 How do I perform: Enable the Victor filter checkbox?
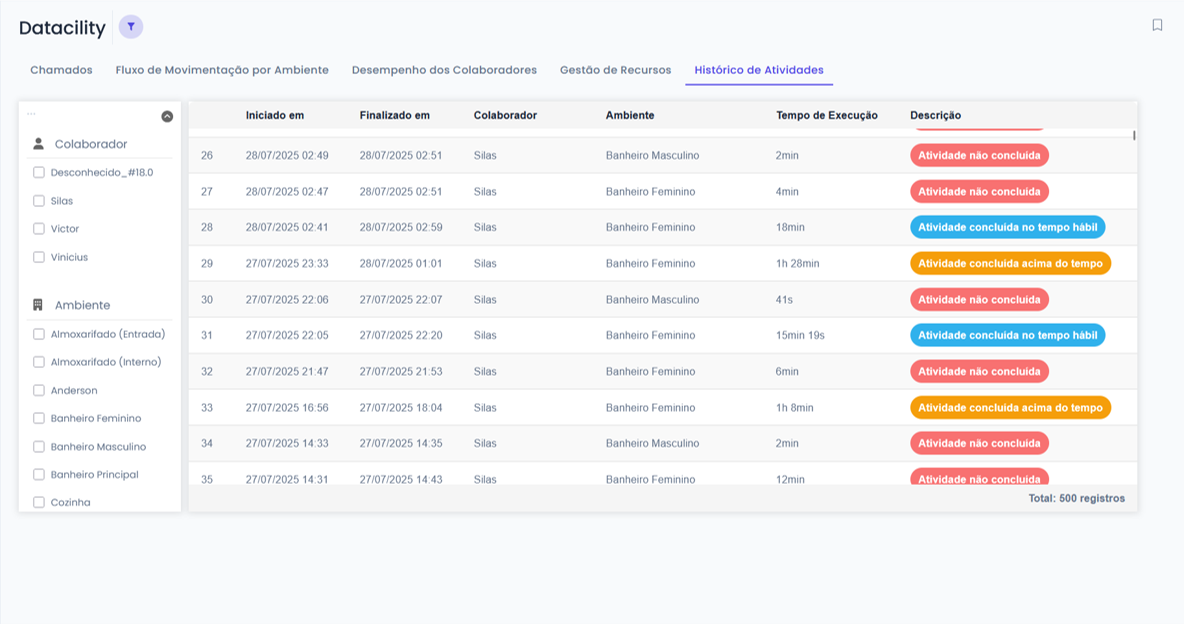click(39, 229)
